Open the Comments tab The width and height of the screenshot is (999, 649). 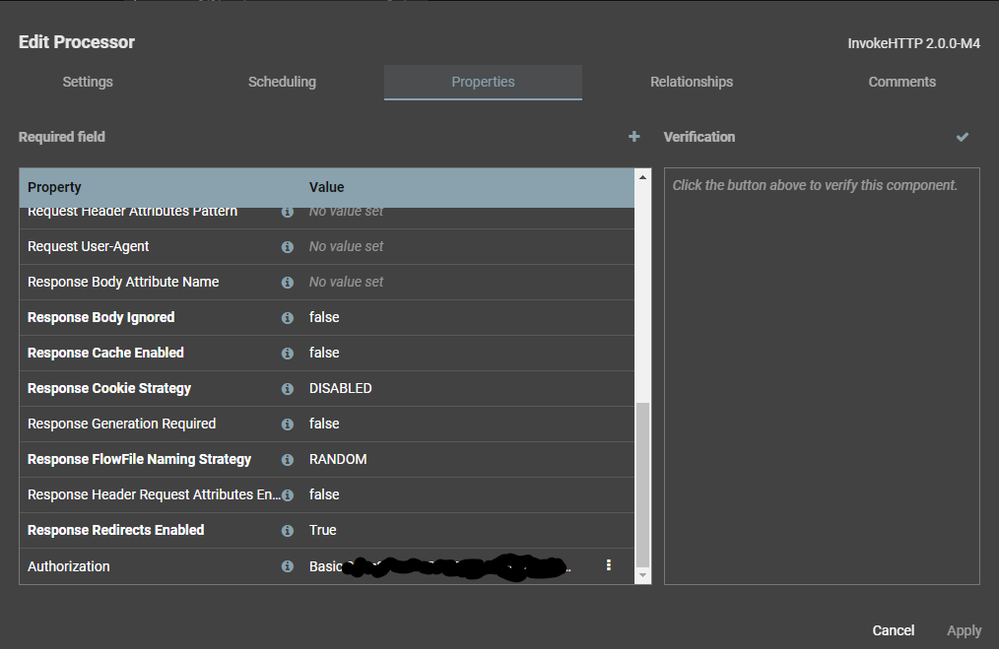pos(902,82)
